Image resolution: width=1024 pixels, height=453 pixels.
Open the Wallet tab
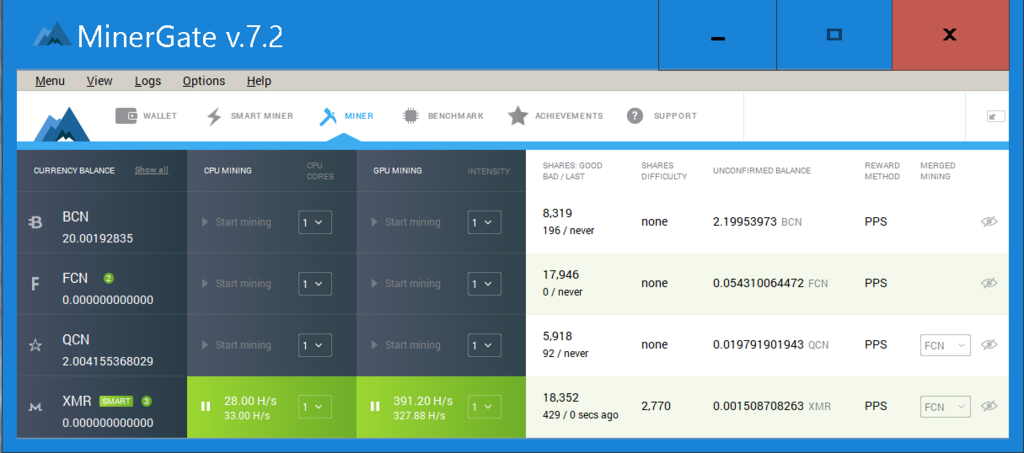click(146, 116)
